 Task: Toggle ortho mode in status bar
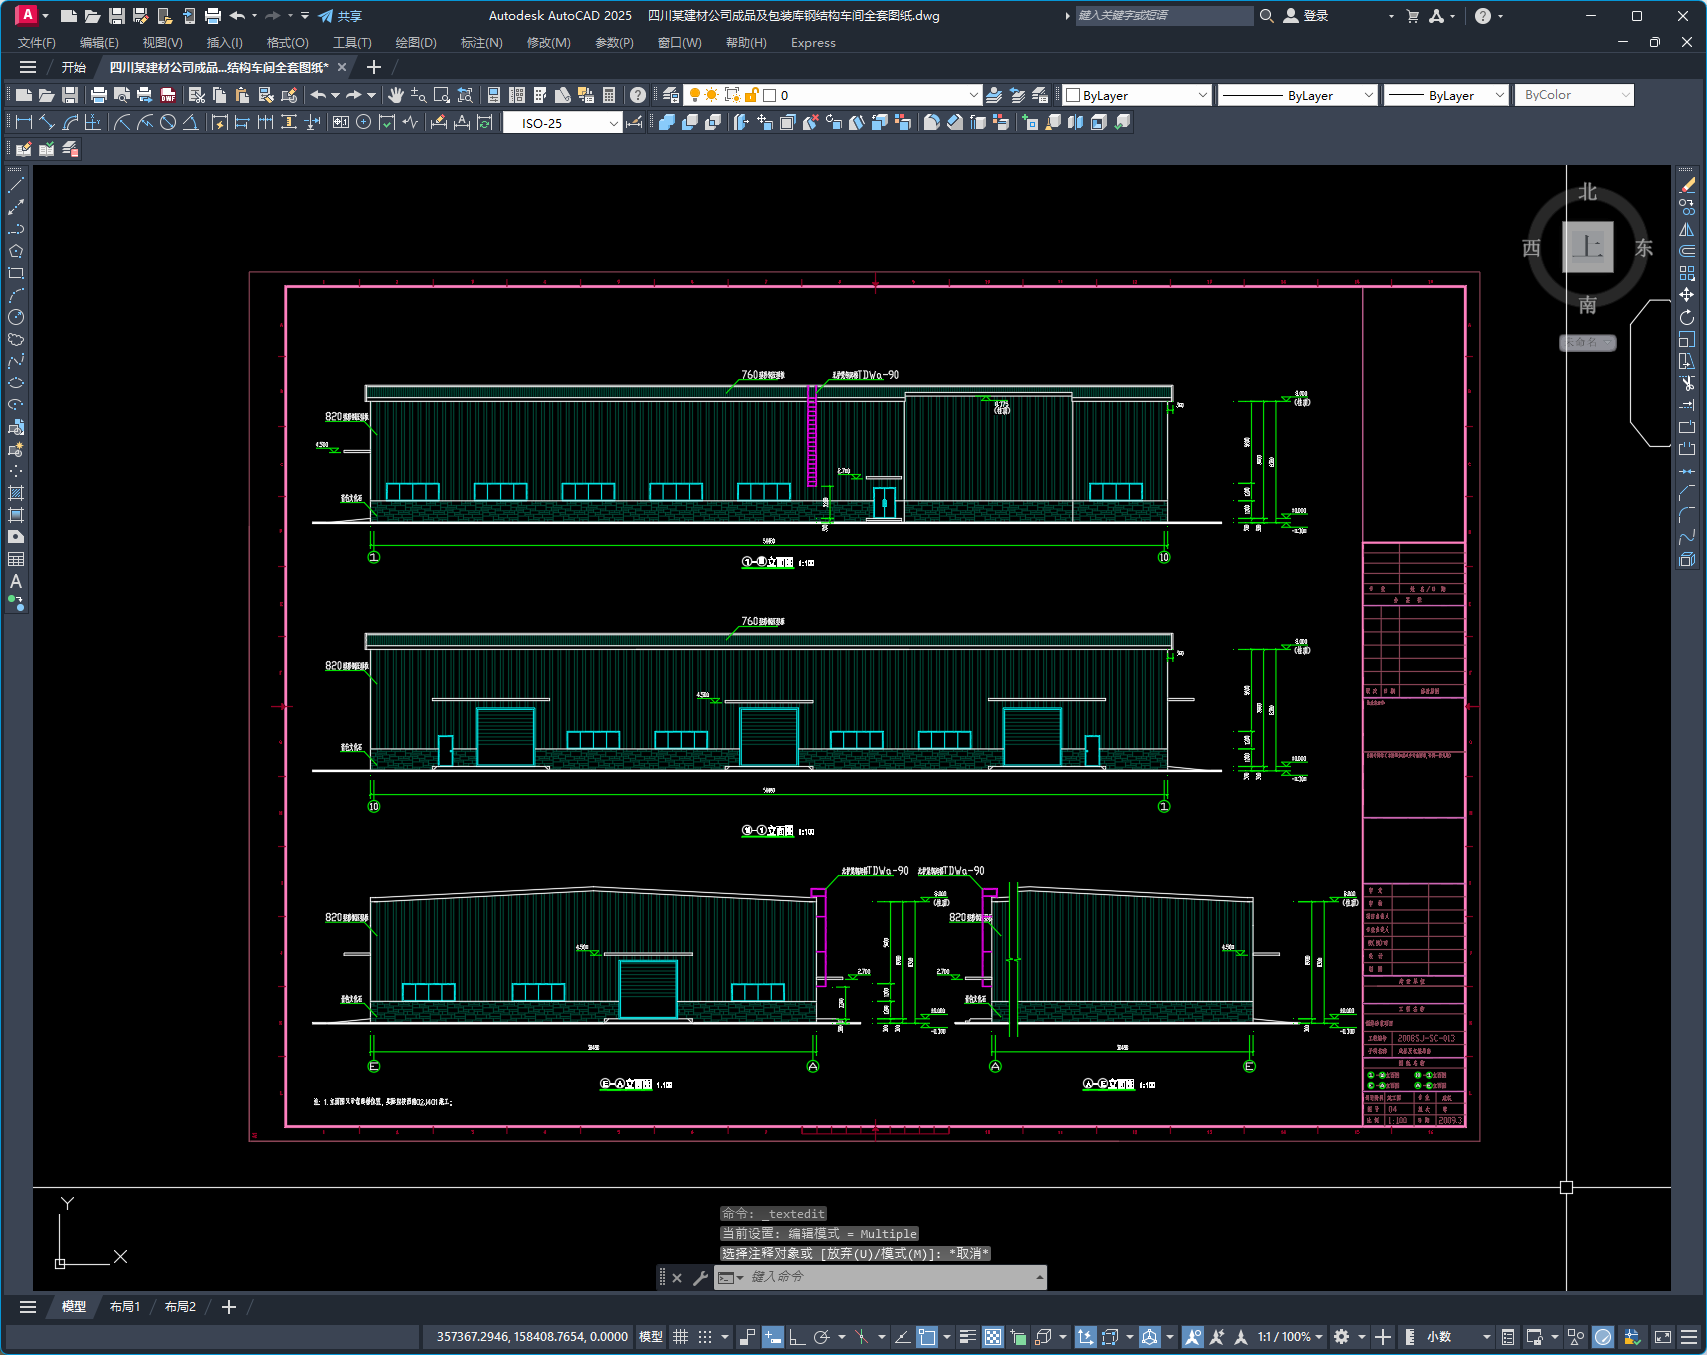pyautogui.click(x=797, y=1337)
